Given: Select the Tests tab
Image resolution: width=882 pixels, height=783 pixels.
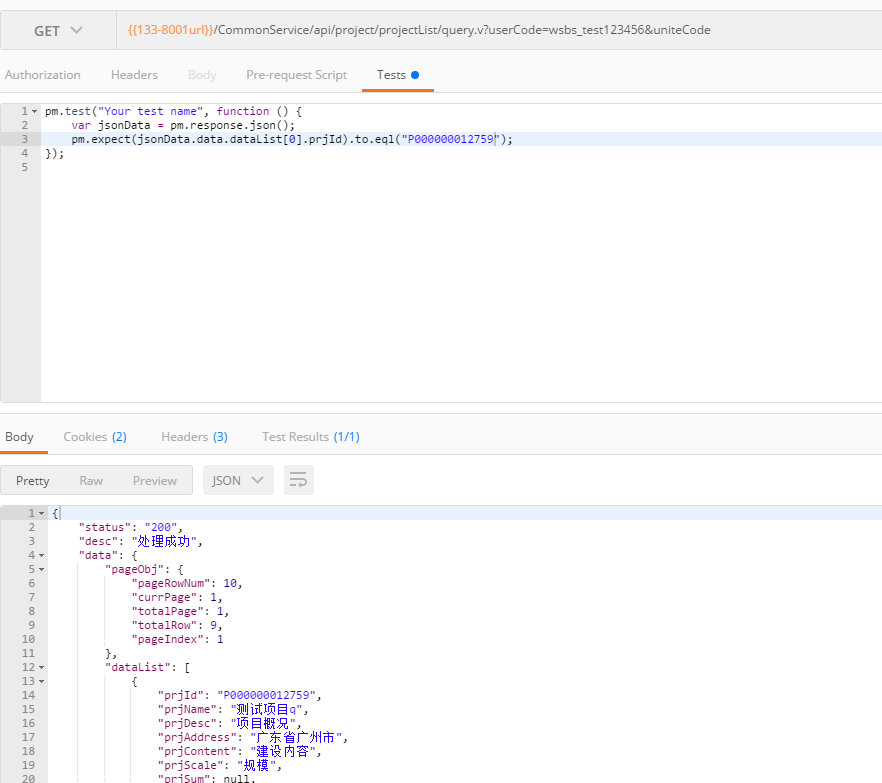Looking at the screenshot, I should click(x=398, y=75).
